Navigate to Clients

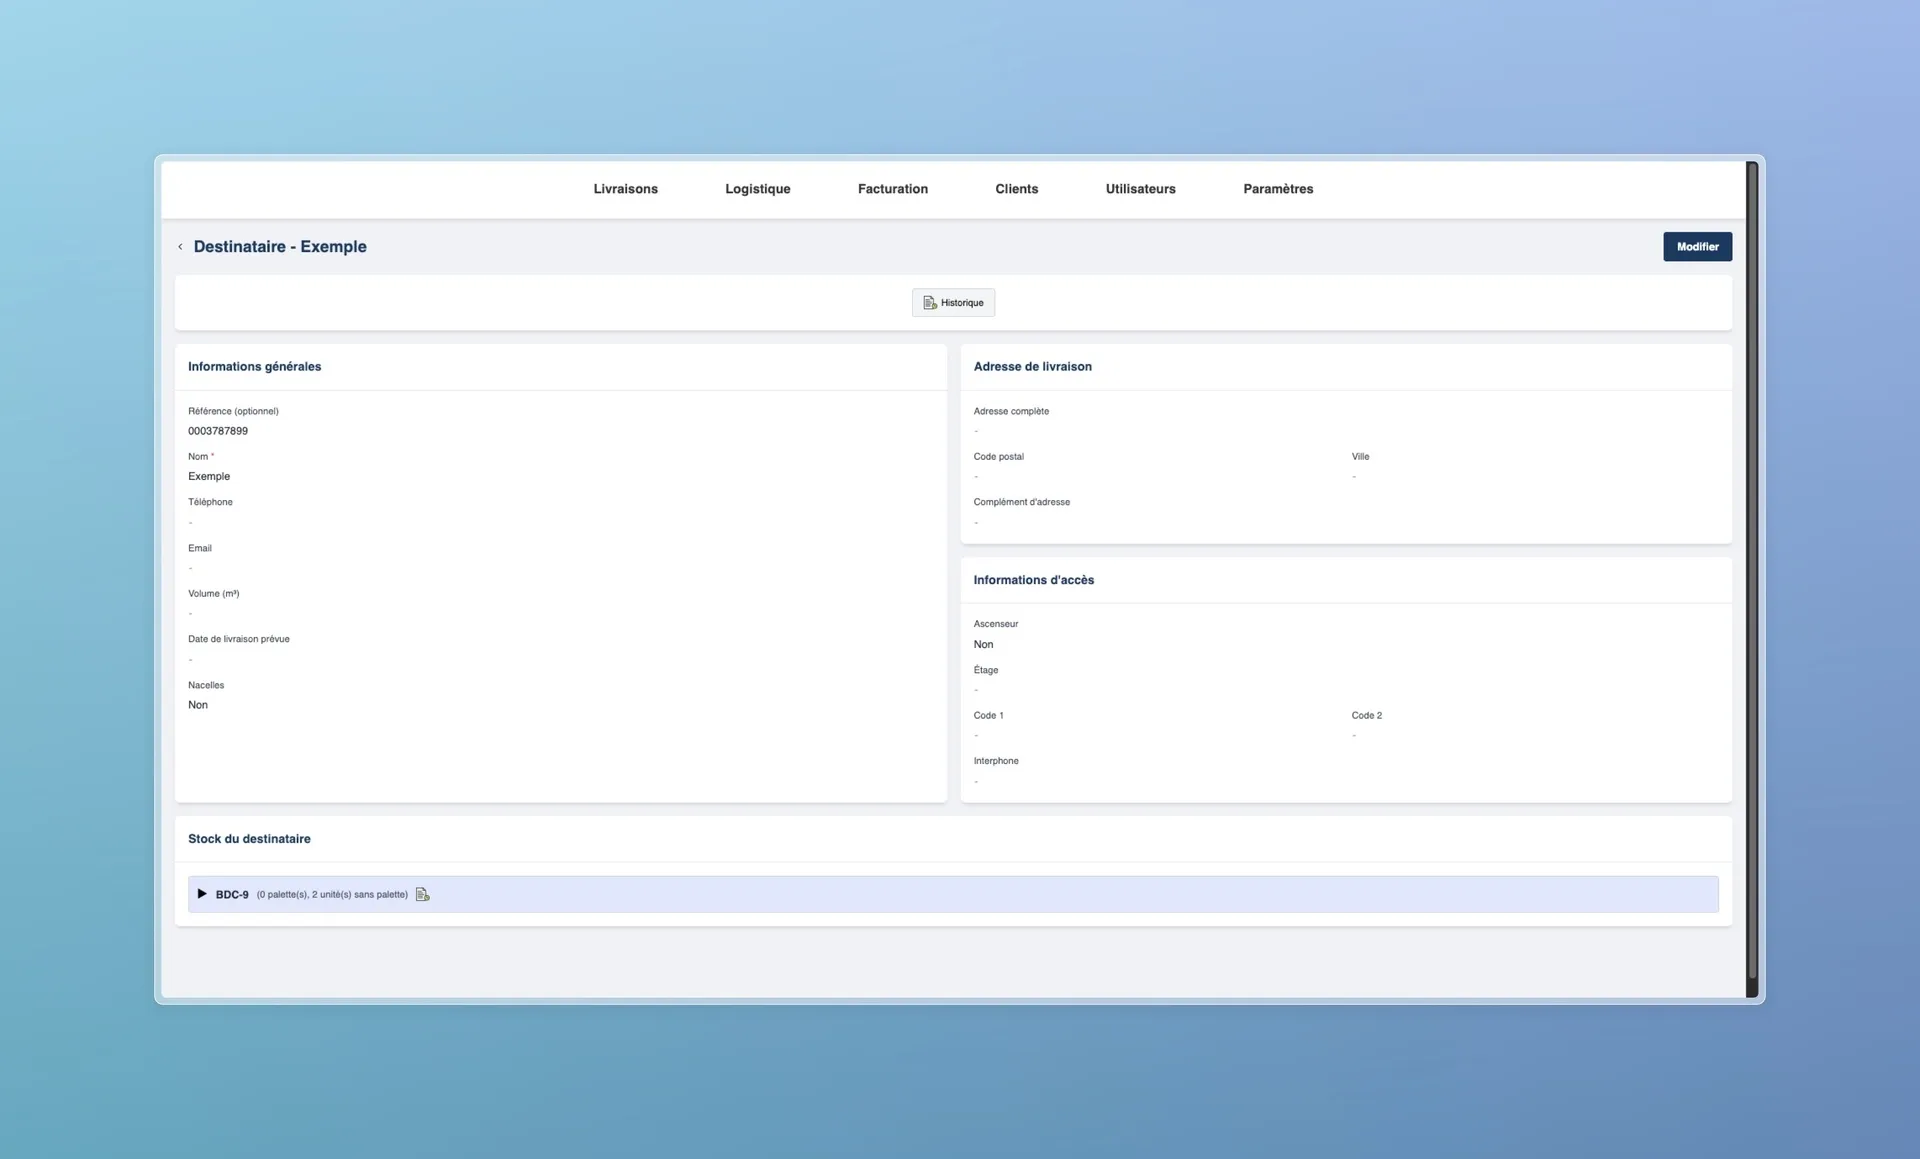[1016, 189]
